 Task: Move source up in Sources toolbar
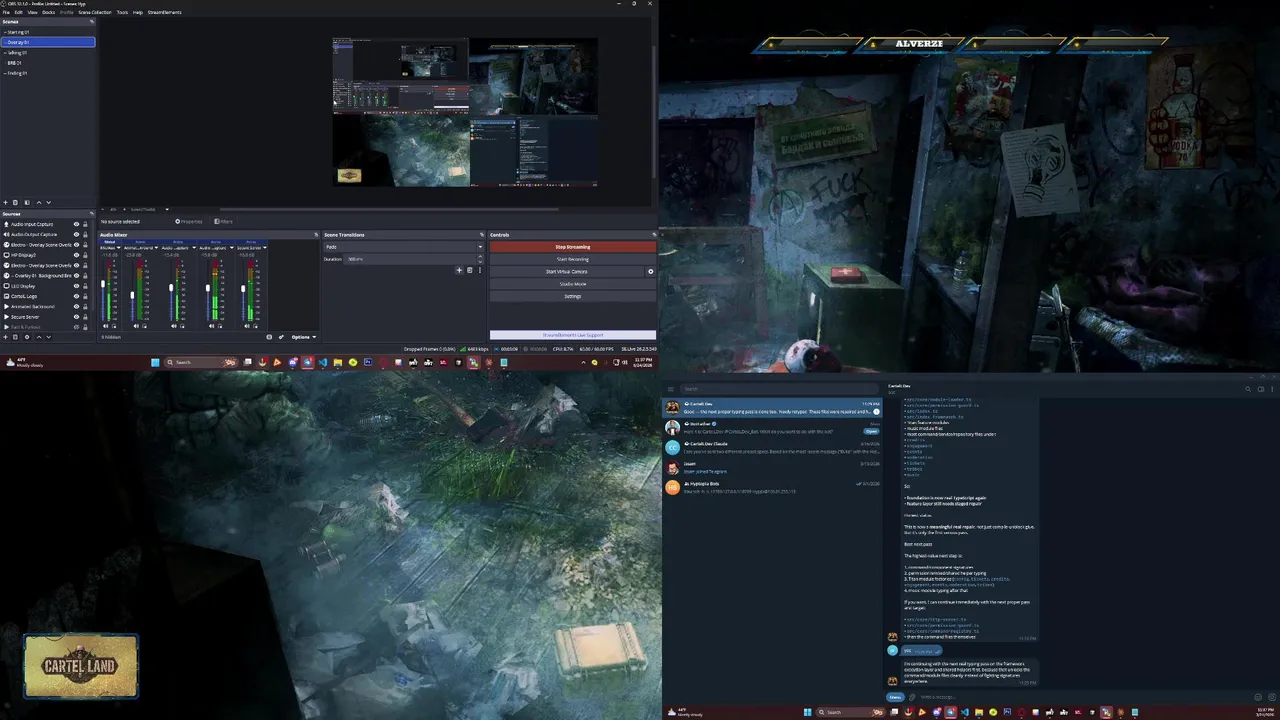[39, 337]
